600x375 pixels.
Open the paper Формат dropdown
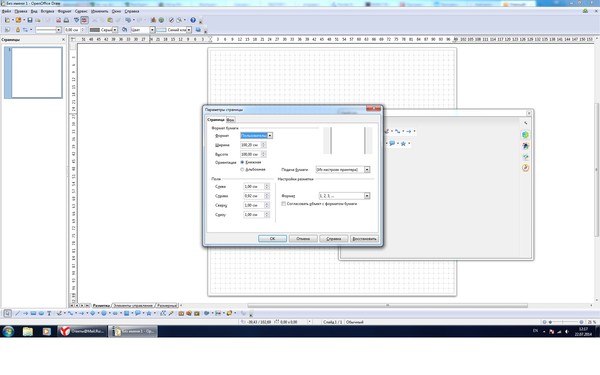pos(270,135)
